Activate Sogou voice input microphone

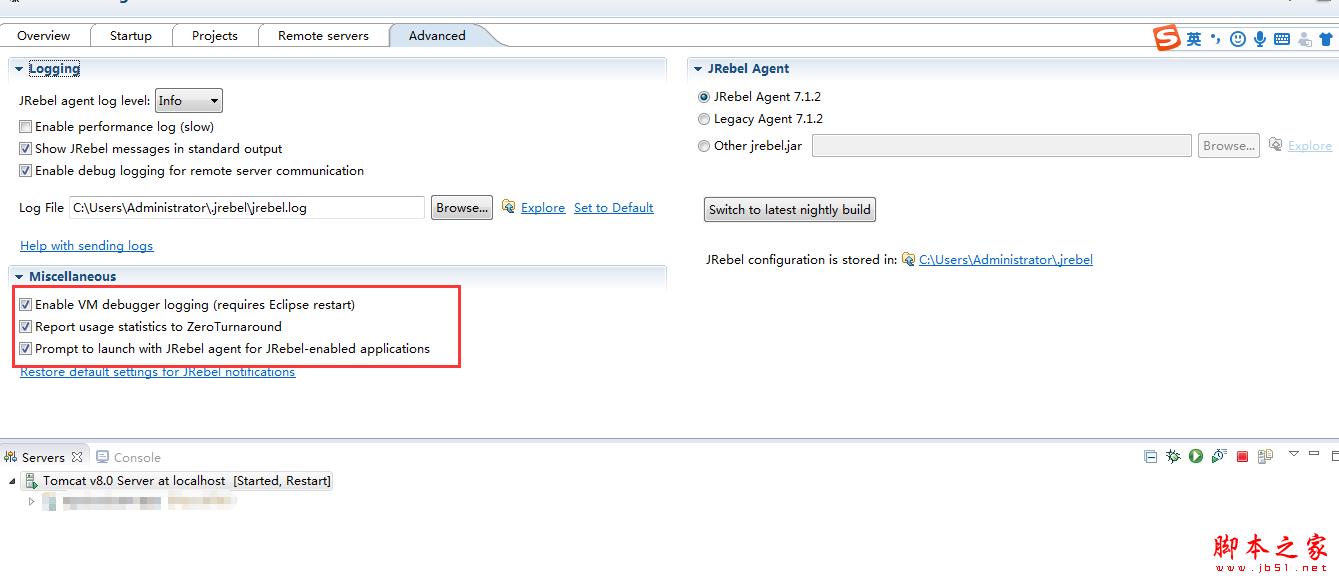1260,39
